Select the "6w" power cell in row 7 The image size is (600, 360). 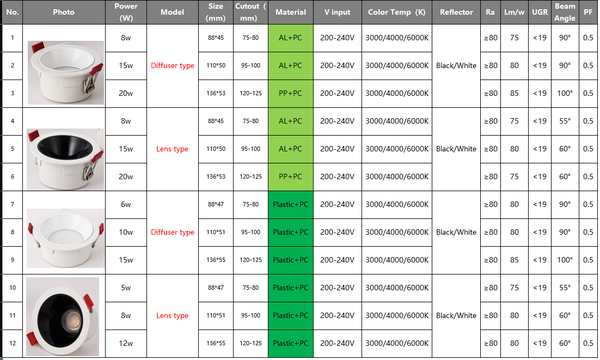[x=126, y=205]
